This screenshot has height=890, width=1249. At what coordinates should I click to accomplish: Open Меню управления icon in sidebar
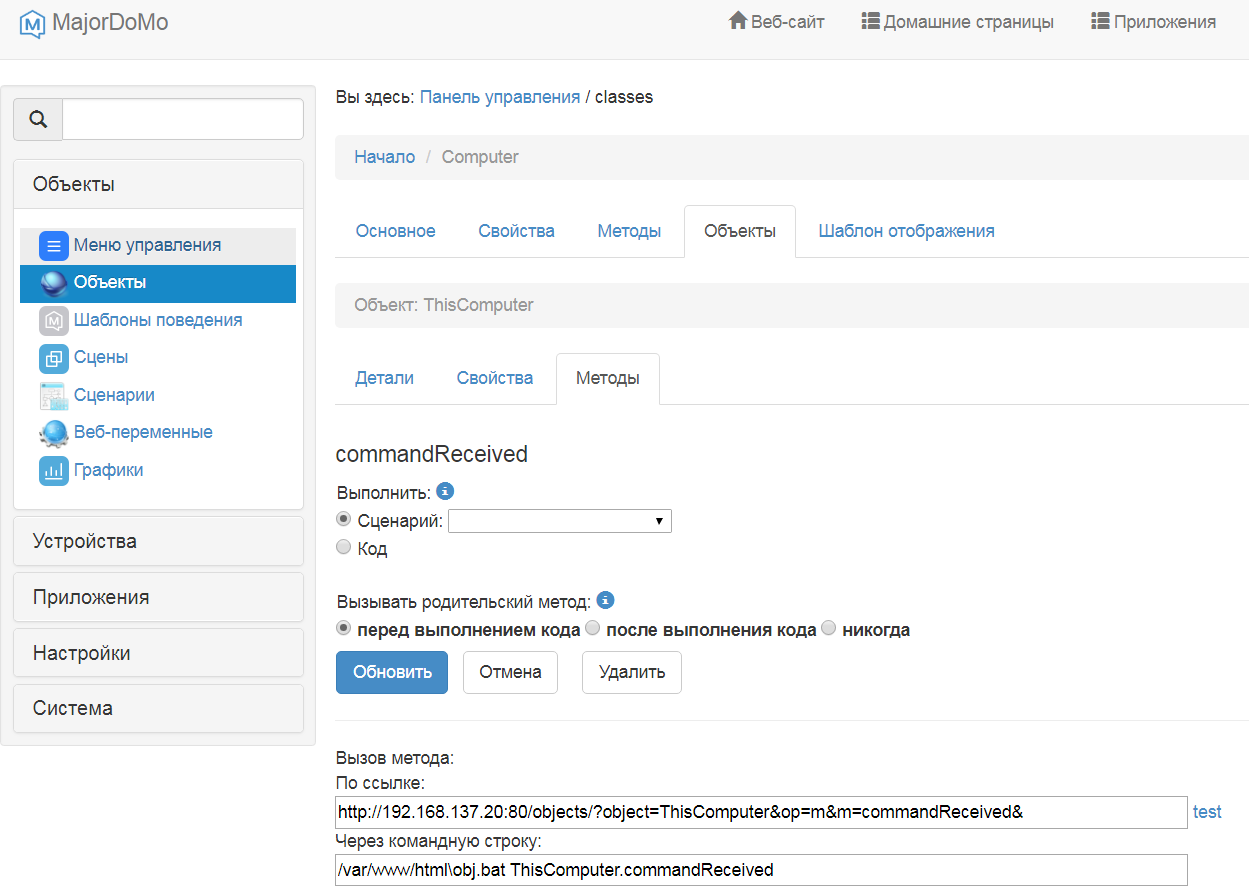[54, 246]
